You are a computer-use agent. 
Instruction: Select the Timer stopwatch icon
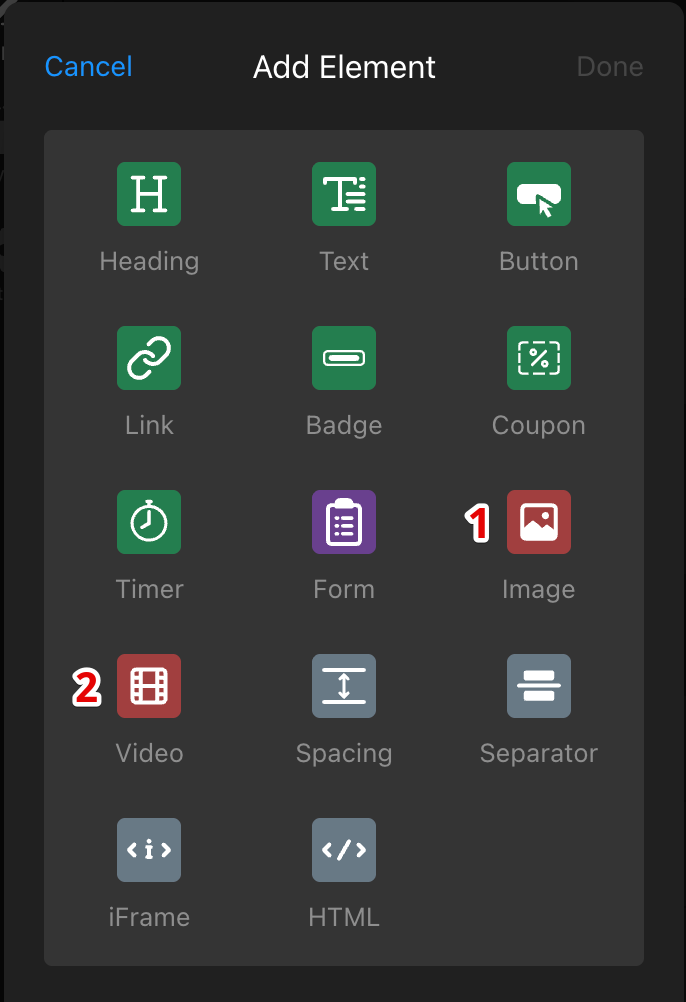point(149,522)
